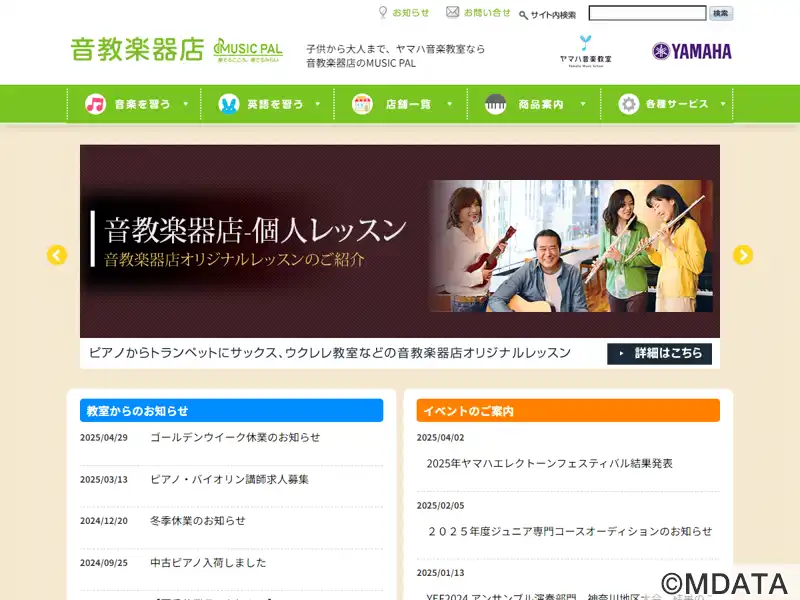Image resolution: width=800 pixels, height=600 pixels.
Task: Open the ジュニア専門コースオーディション notice link
Action: 569,531
